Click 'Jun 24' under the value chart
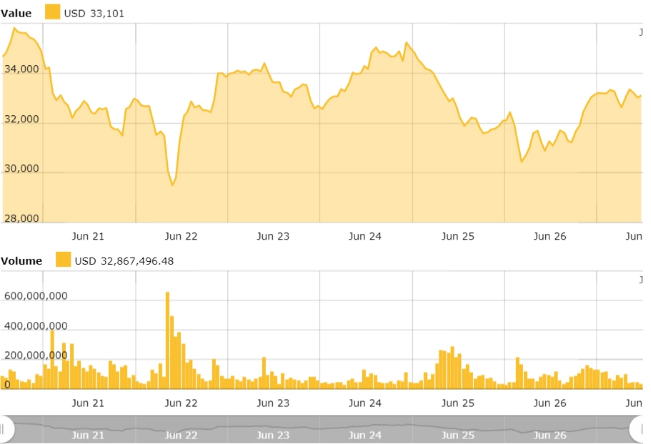The height and width of the screenshot is (444, 651). pyautogui.click(x=365, y=236)
